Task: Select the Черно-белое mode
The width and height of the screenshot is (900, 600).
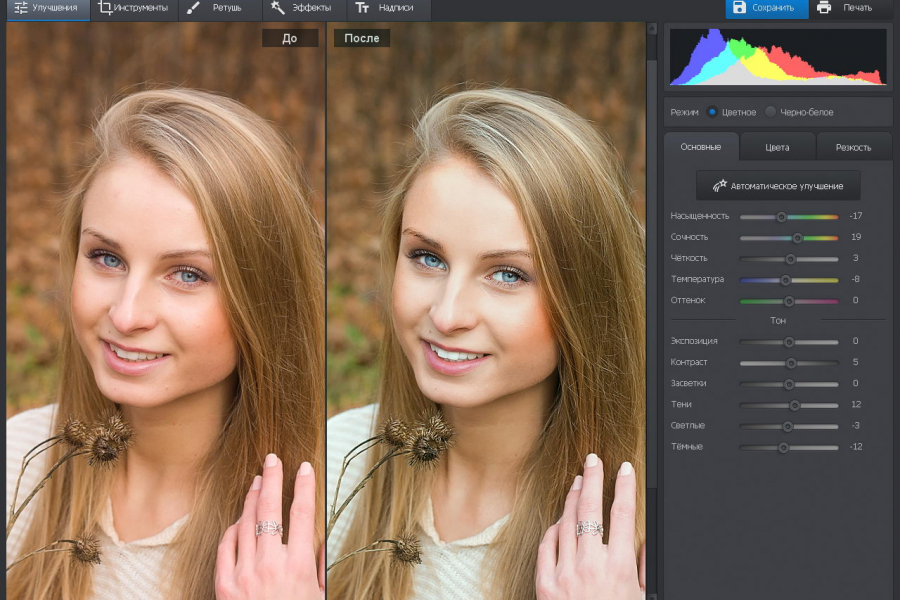Action: tap(771, 112)
